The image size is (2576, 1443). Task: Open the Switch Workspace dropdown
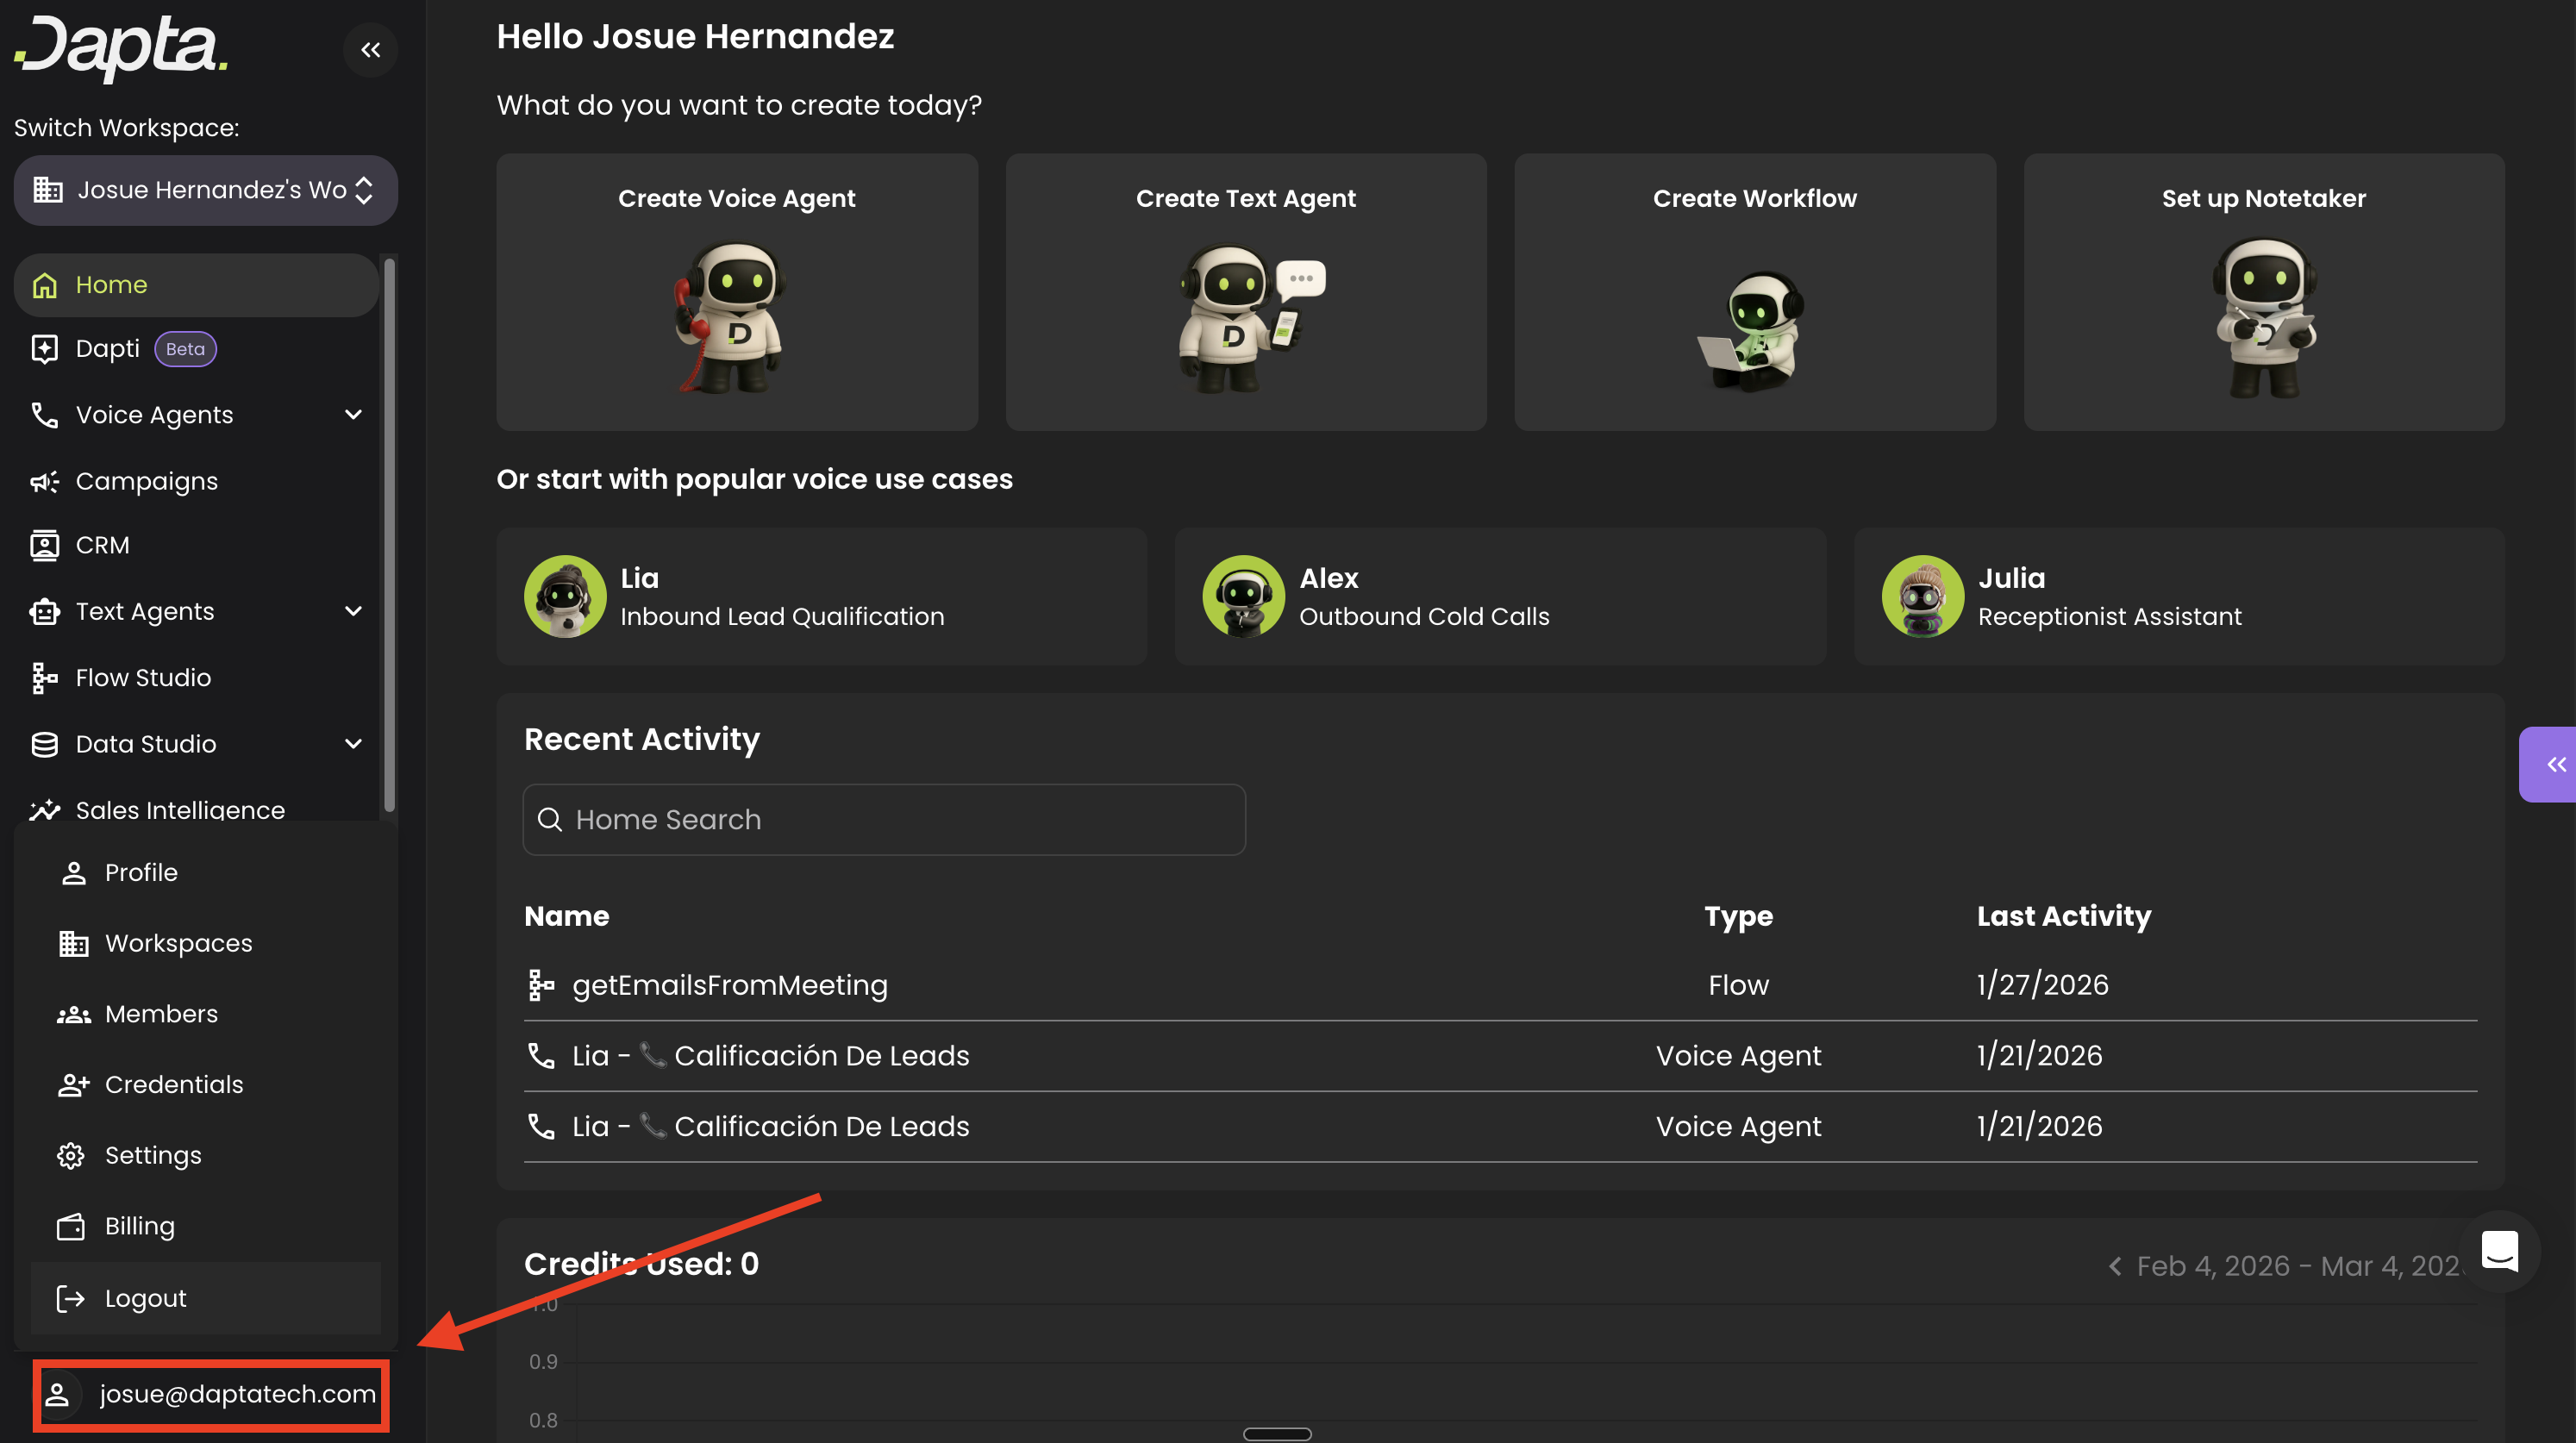pos(205,190)
